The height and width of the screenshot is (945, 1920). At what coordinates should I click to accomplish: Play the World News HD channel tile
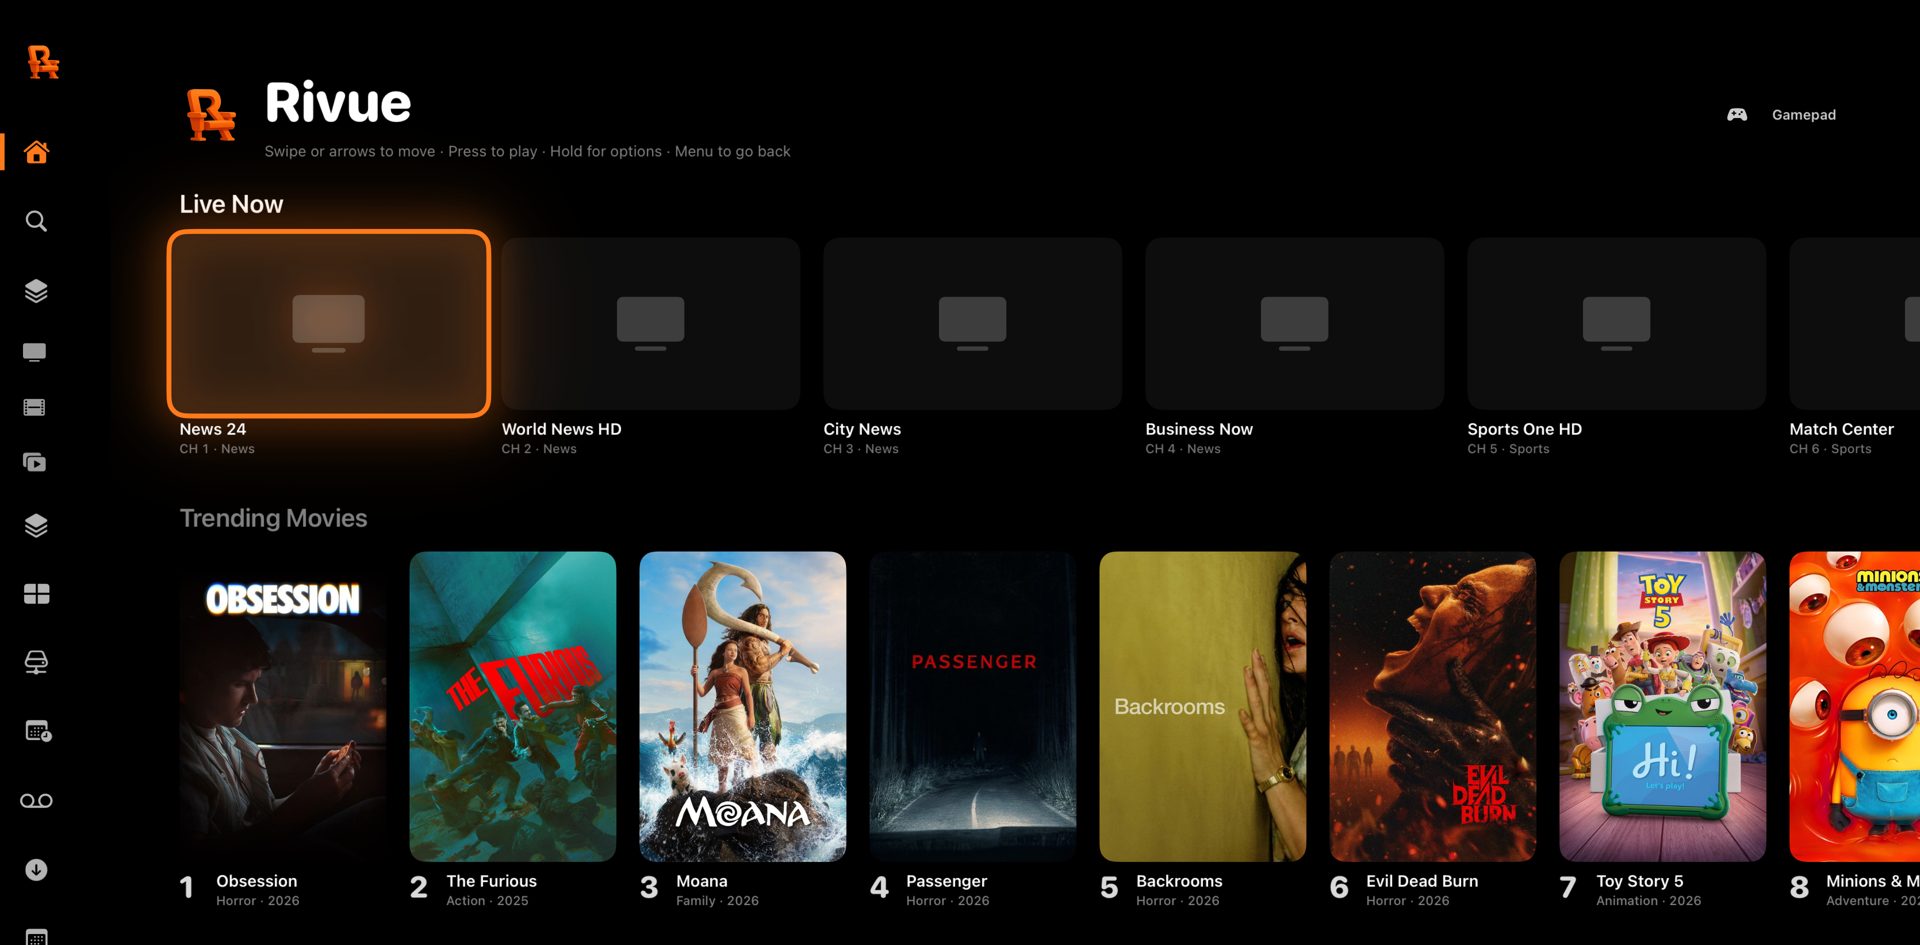coord(650,323)
